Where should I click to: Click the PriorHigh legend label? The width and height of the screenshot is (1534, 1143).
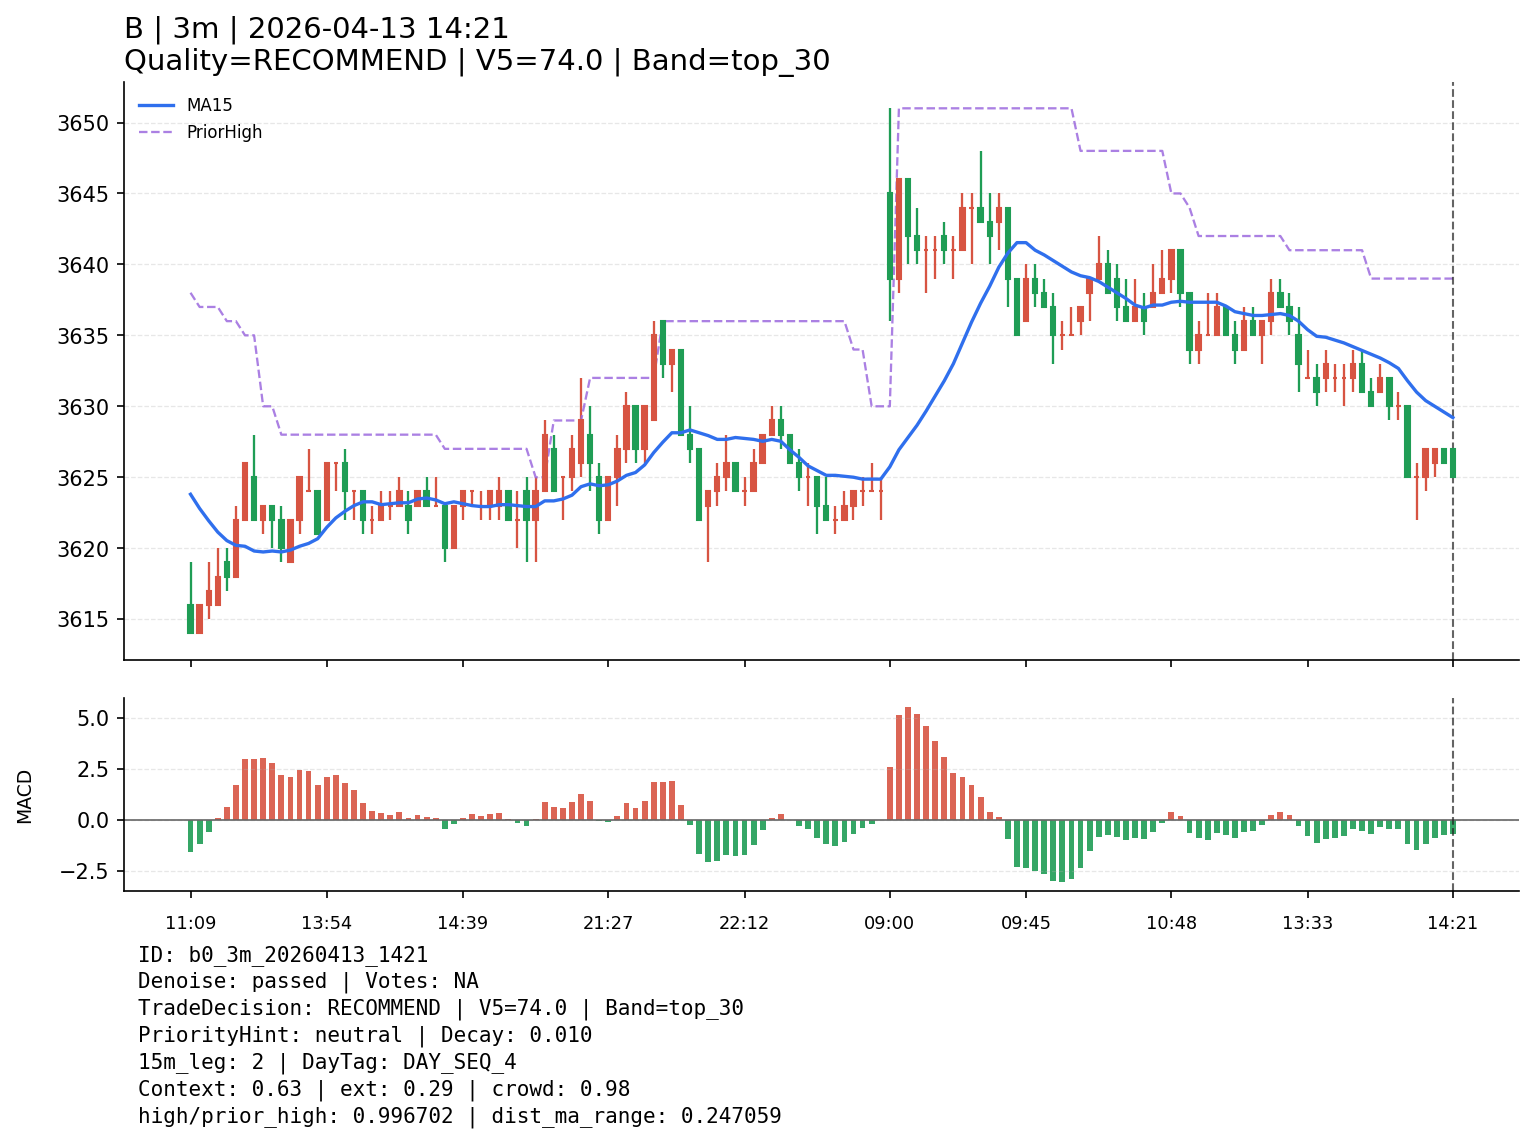pyautogui.click(x=224, y=132)
